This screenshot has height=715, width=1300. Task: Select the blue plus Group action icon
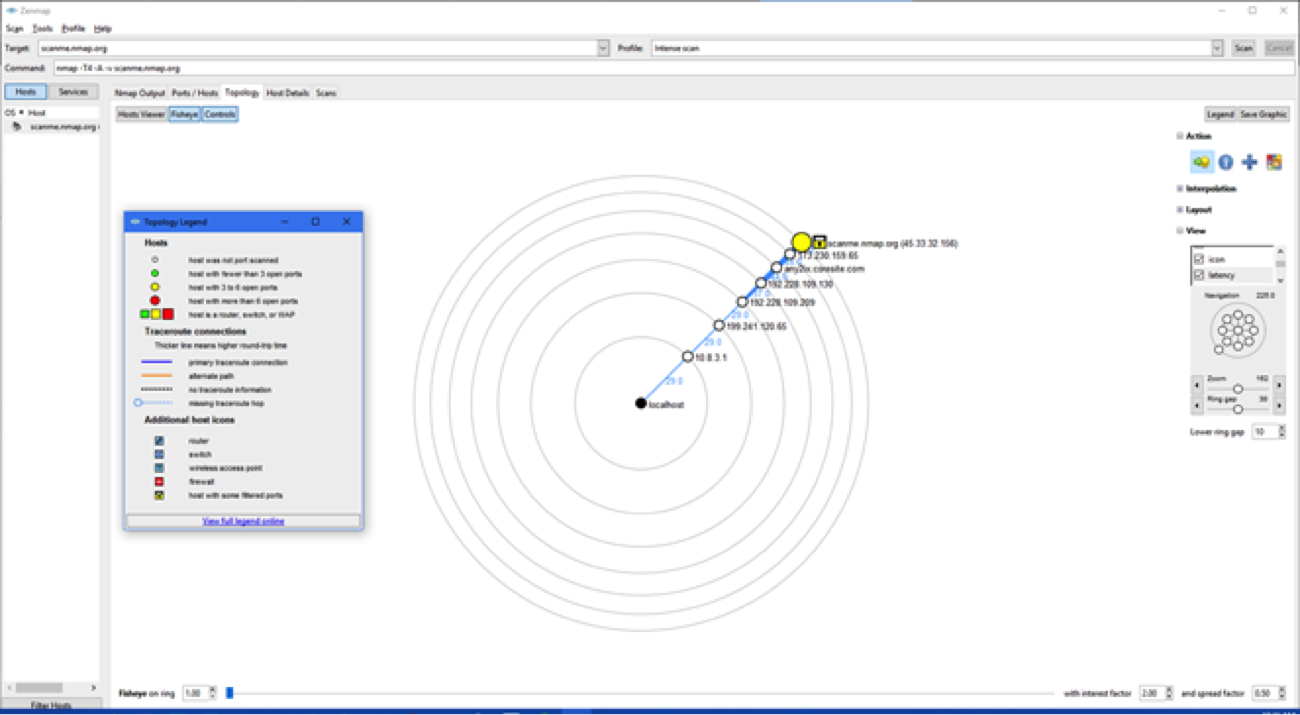tap(1249, 162)
